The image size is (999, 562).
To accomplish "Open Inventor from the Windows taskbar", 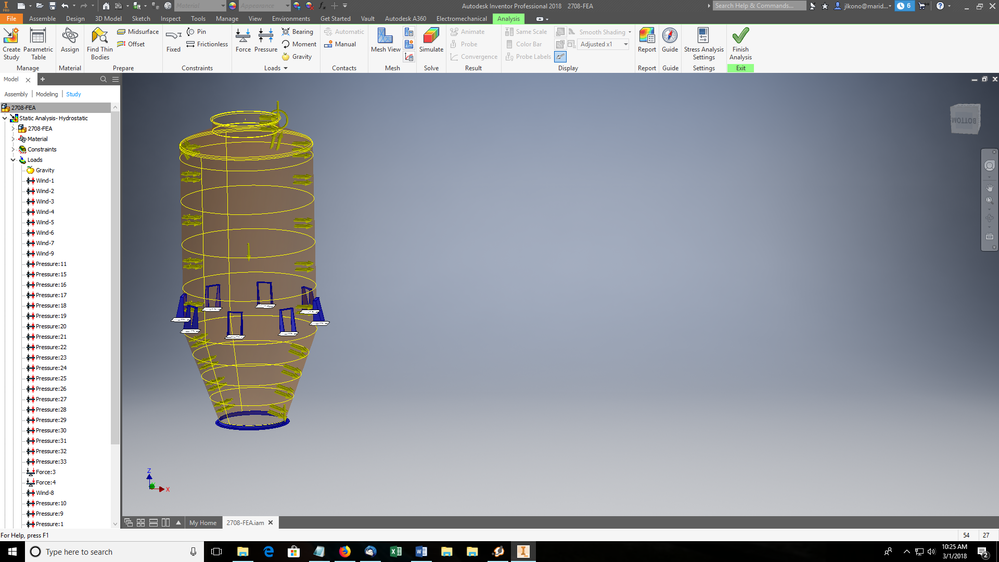I will click(x=523, y=551).
